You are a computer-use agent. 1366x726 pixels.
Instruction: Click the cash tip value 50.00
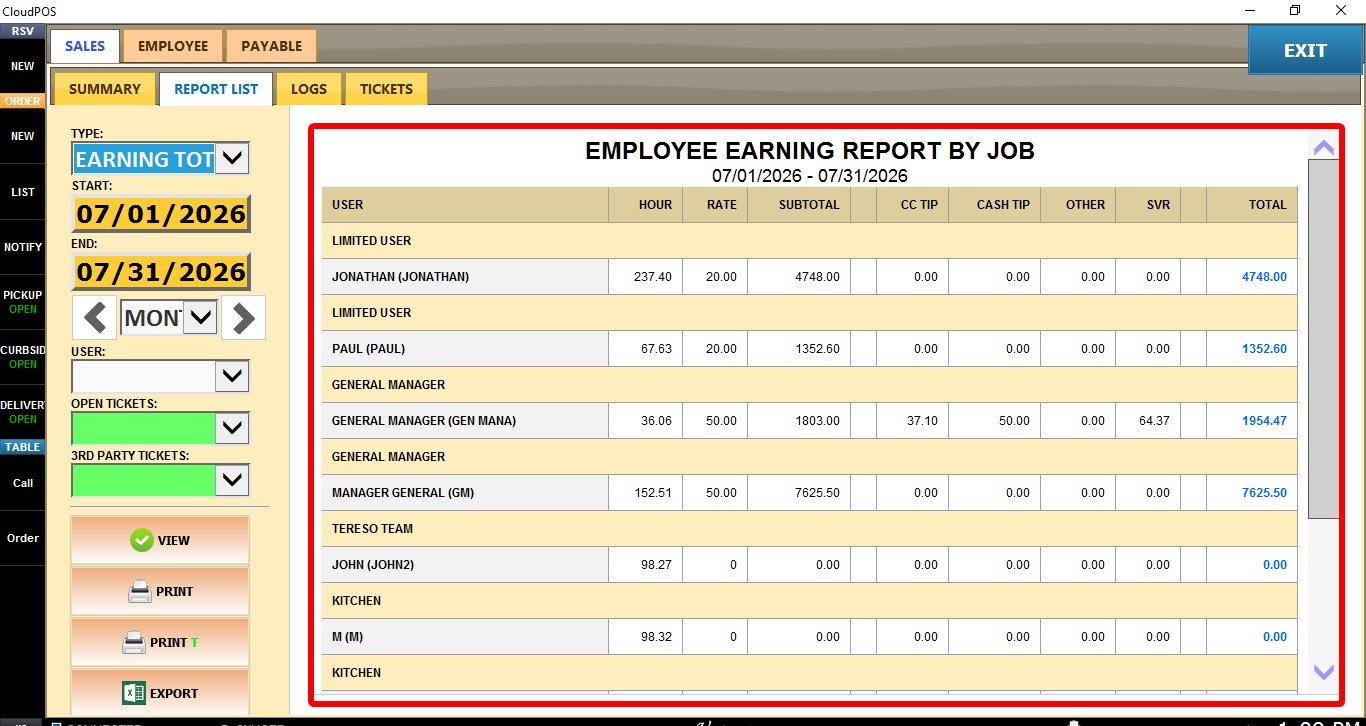point(1014,421)
